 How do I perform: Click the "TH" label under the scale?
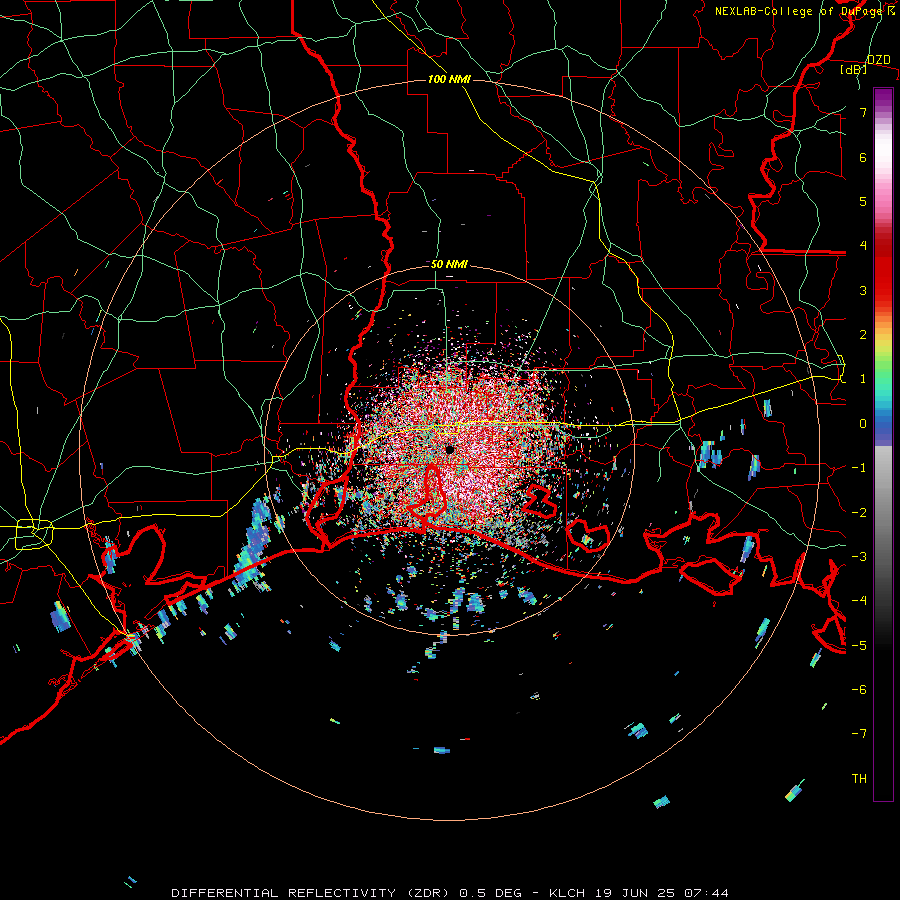coord(859,779)
